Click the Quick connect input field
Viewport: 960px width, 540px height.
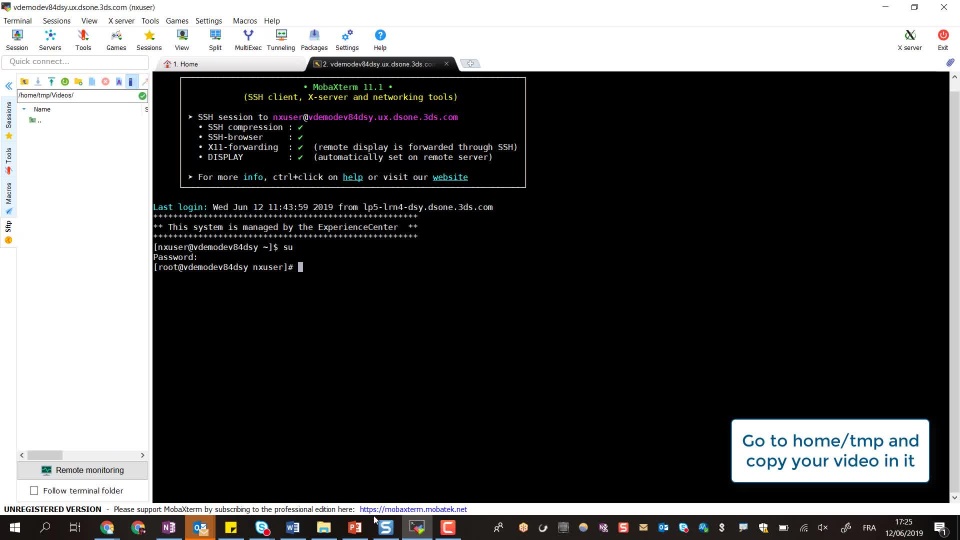point(75,62)
